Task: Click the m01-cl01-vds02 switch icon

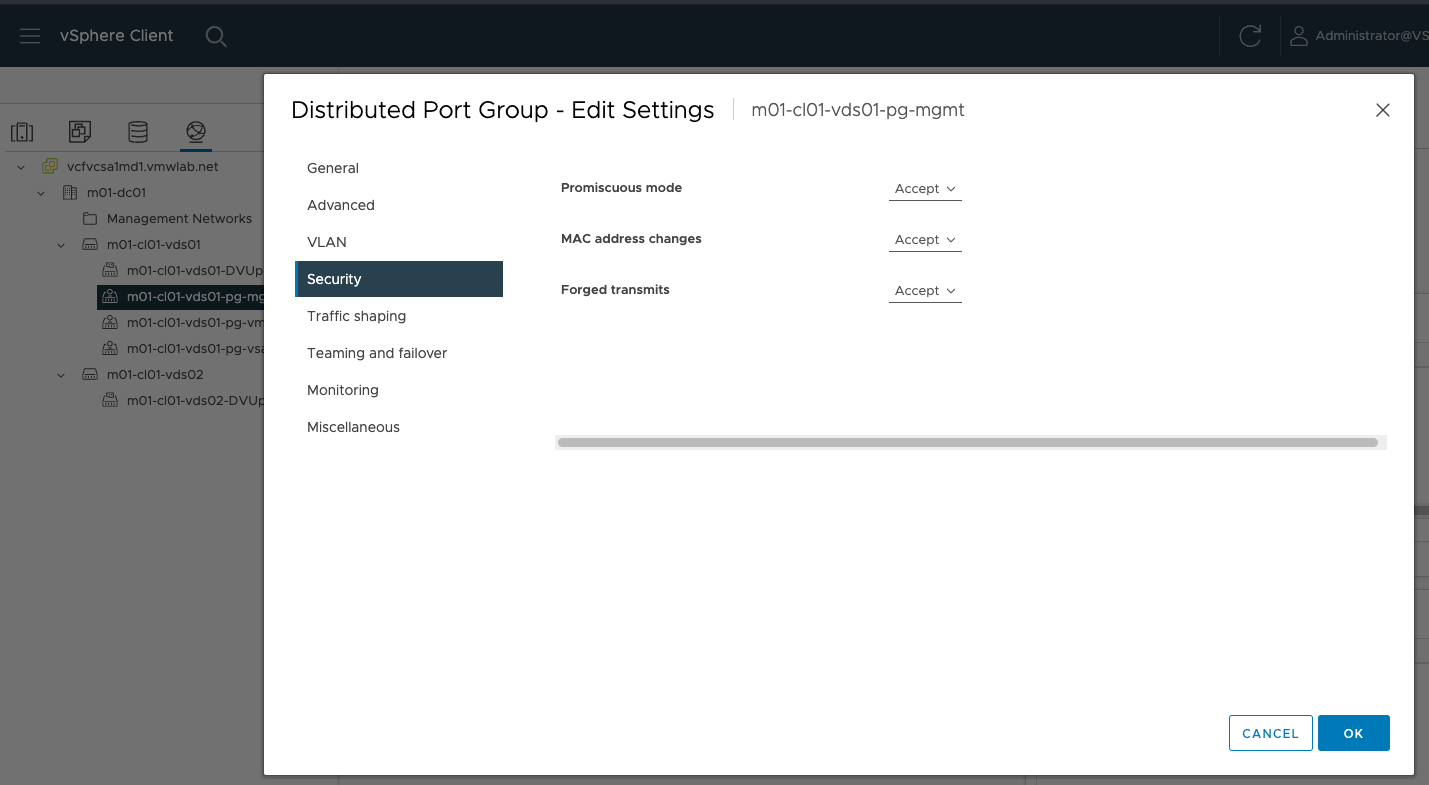Action: (89, 375)
